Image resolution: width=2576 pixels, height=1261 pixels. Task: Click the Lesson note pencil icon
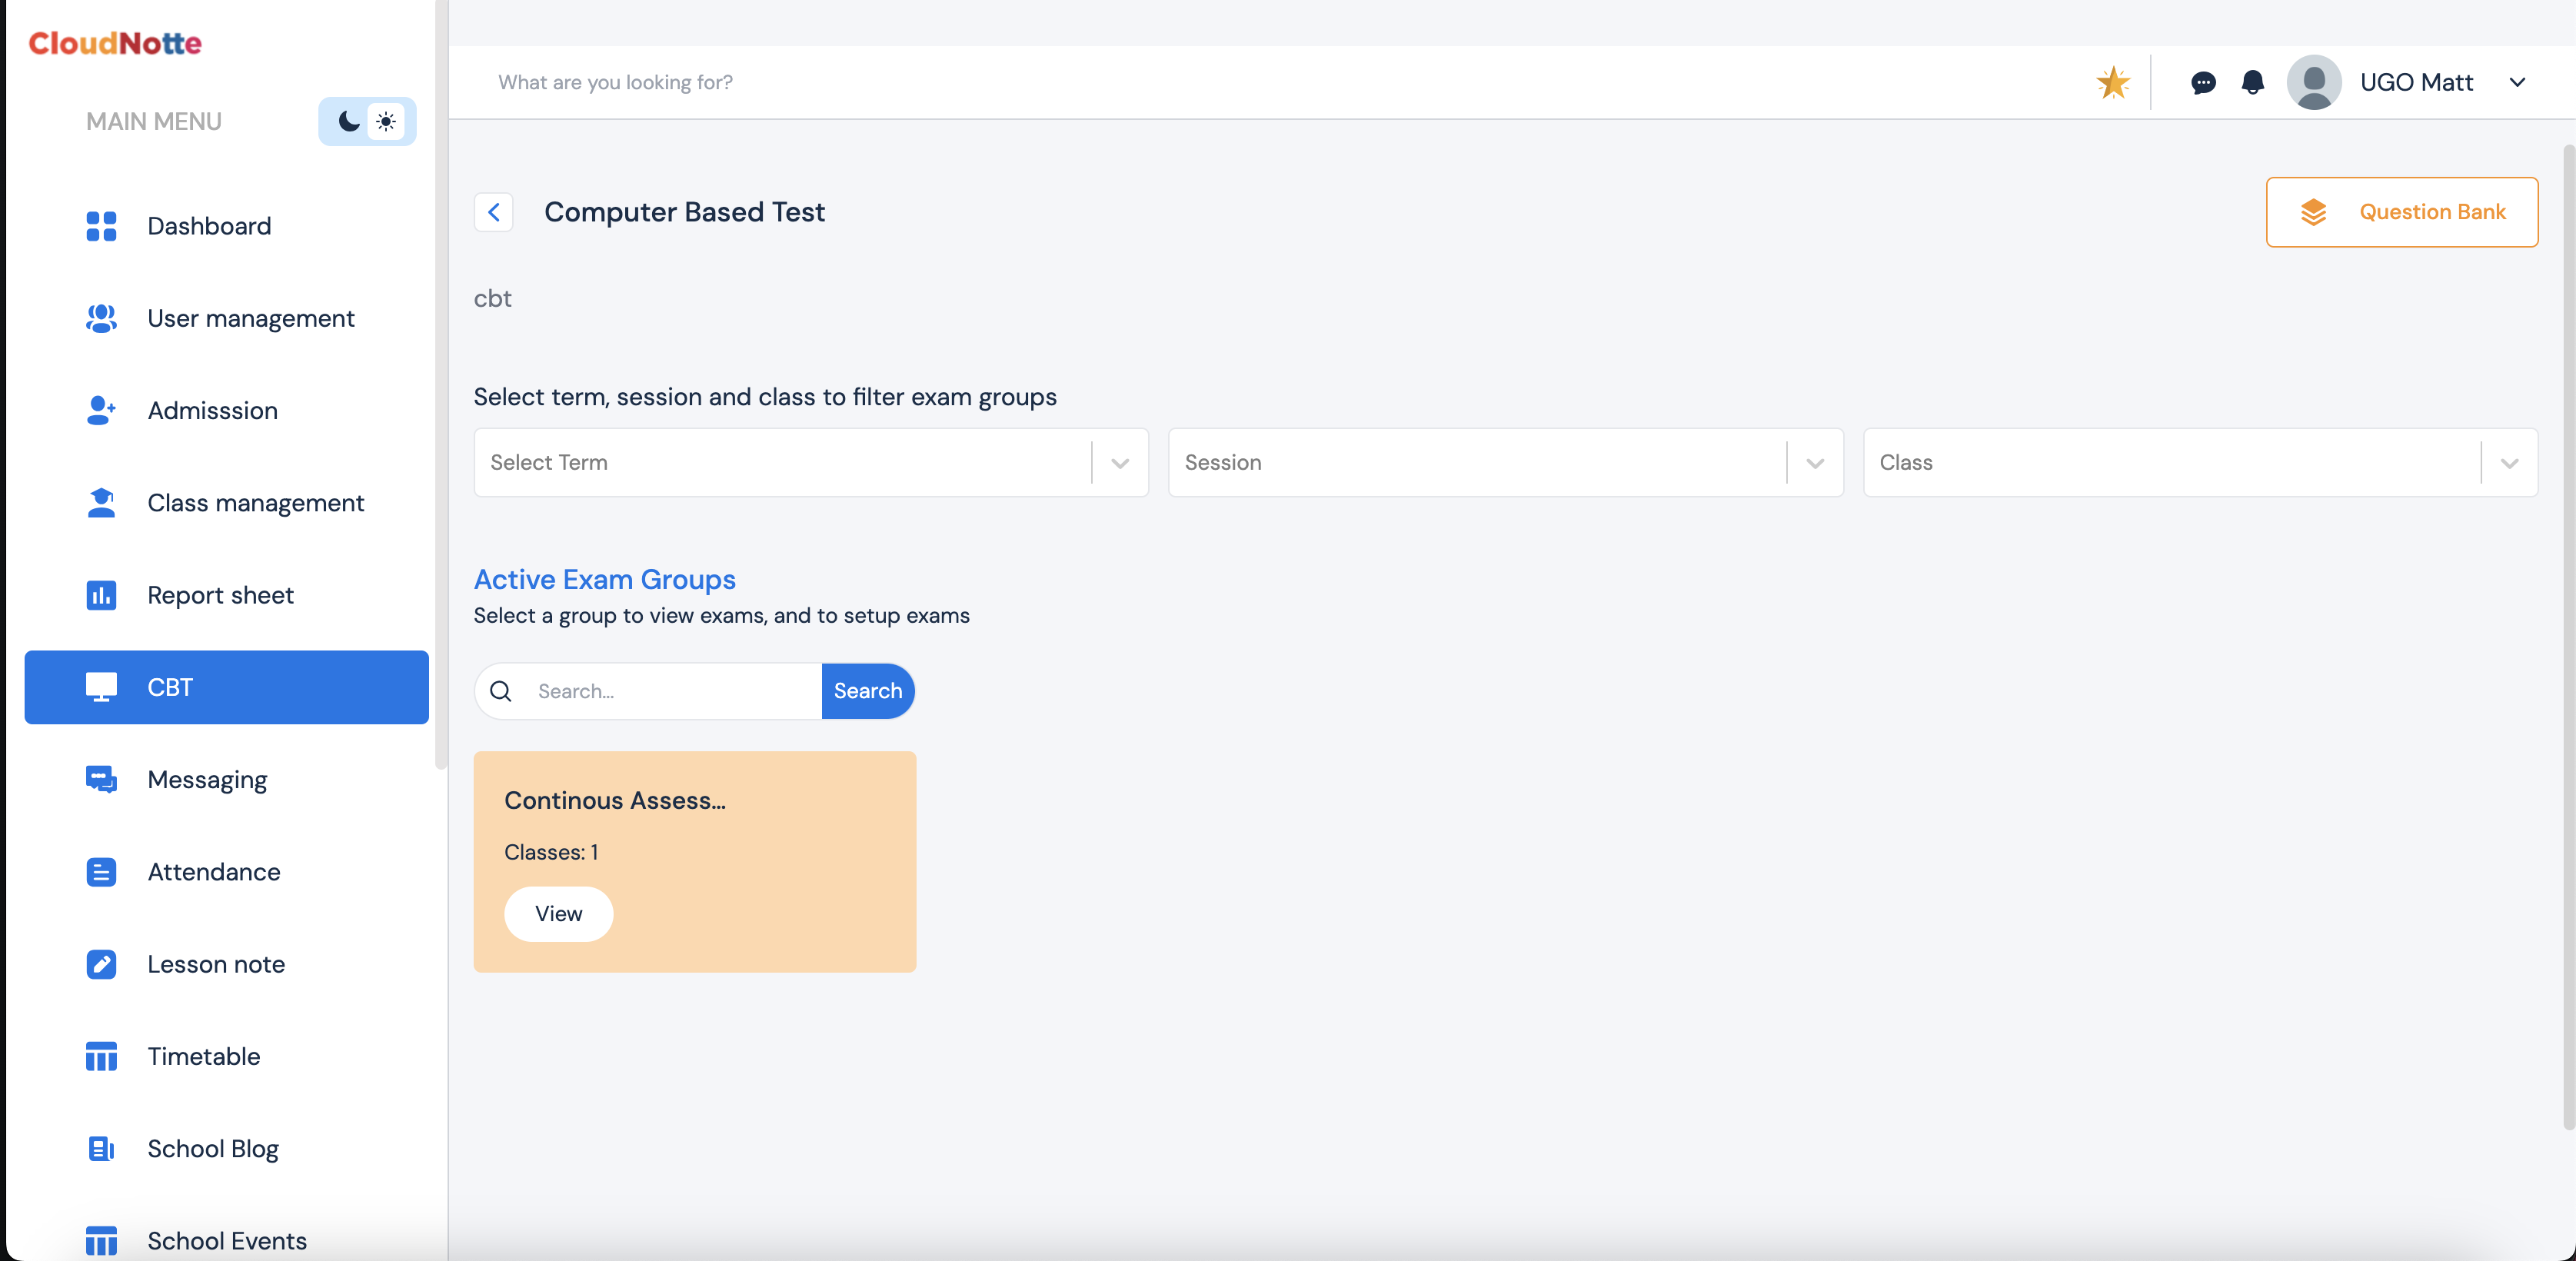click(101, 964)
